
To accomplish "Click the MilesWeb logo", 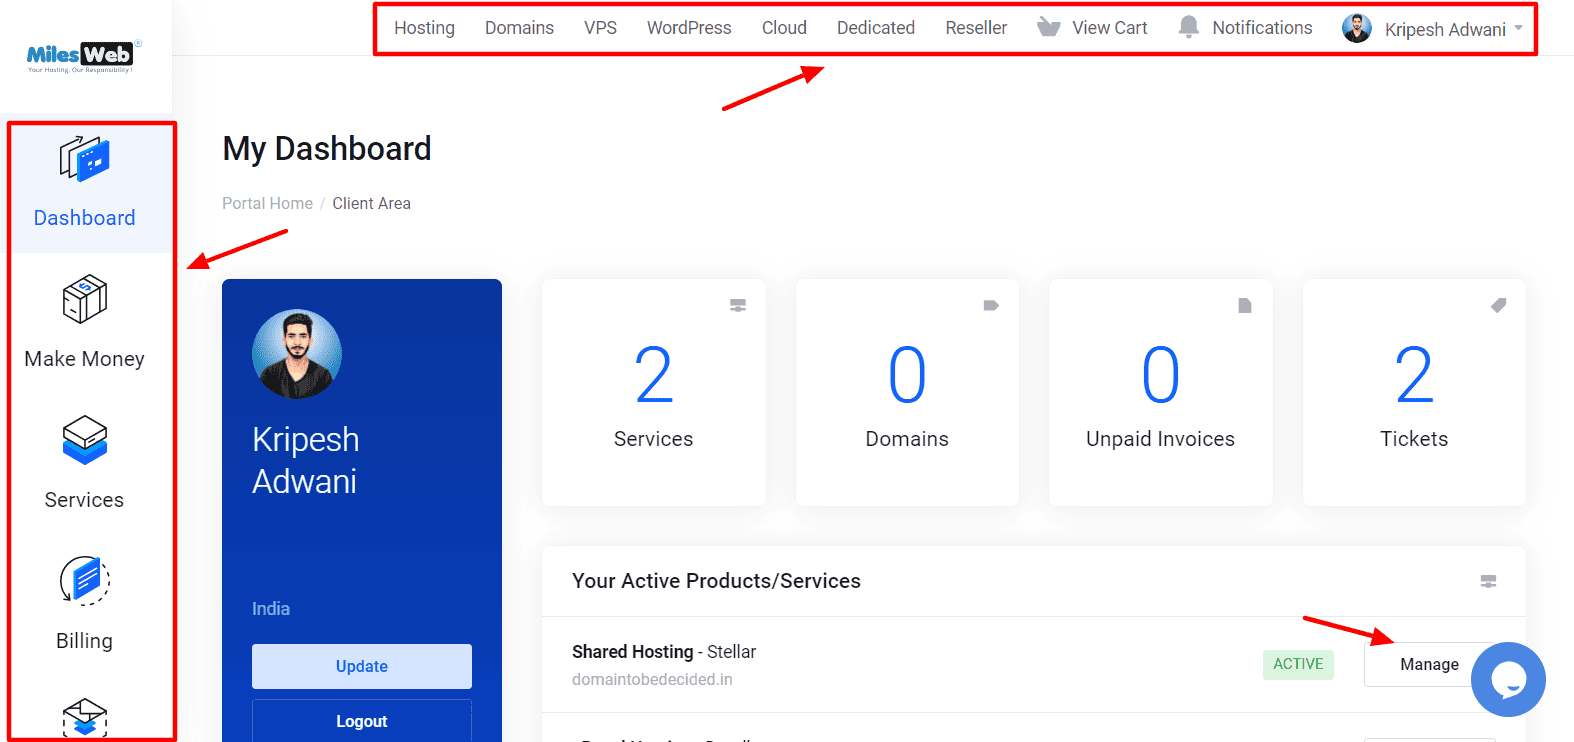I will 84,56.
